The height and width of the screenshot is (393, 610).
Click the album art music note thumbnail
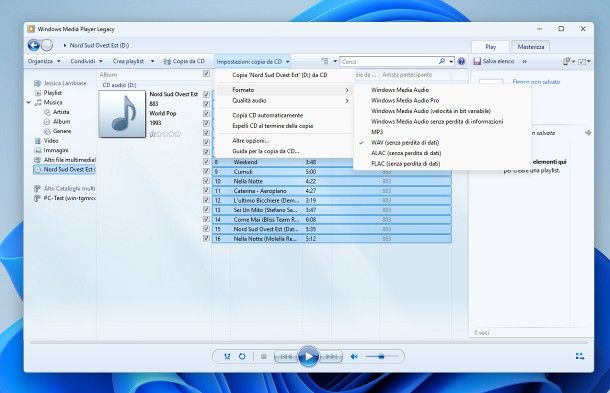122,114
